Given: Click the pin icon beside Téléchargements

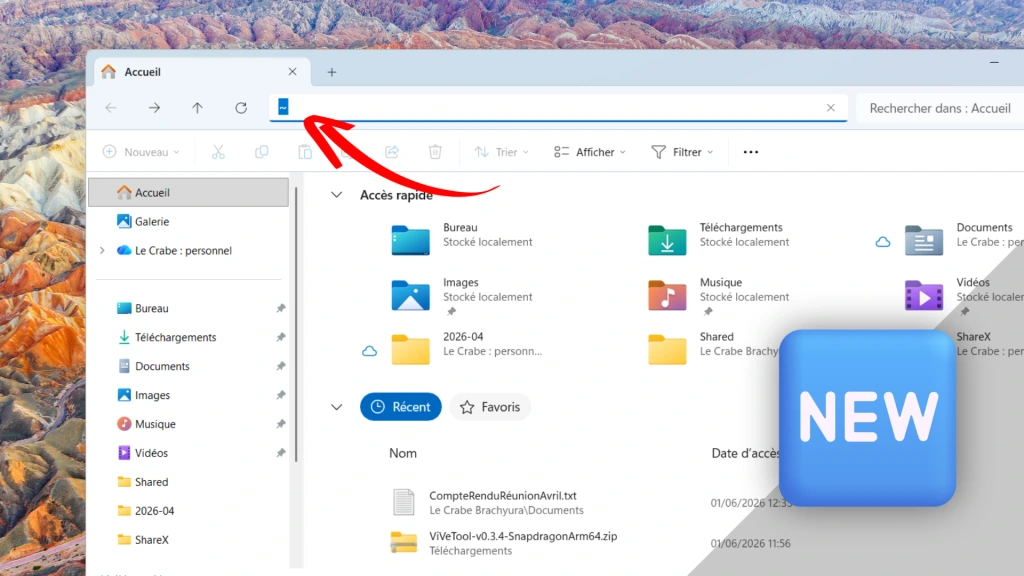Looking at the screenshot, I should pos(281,337).
